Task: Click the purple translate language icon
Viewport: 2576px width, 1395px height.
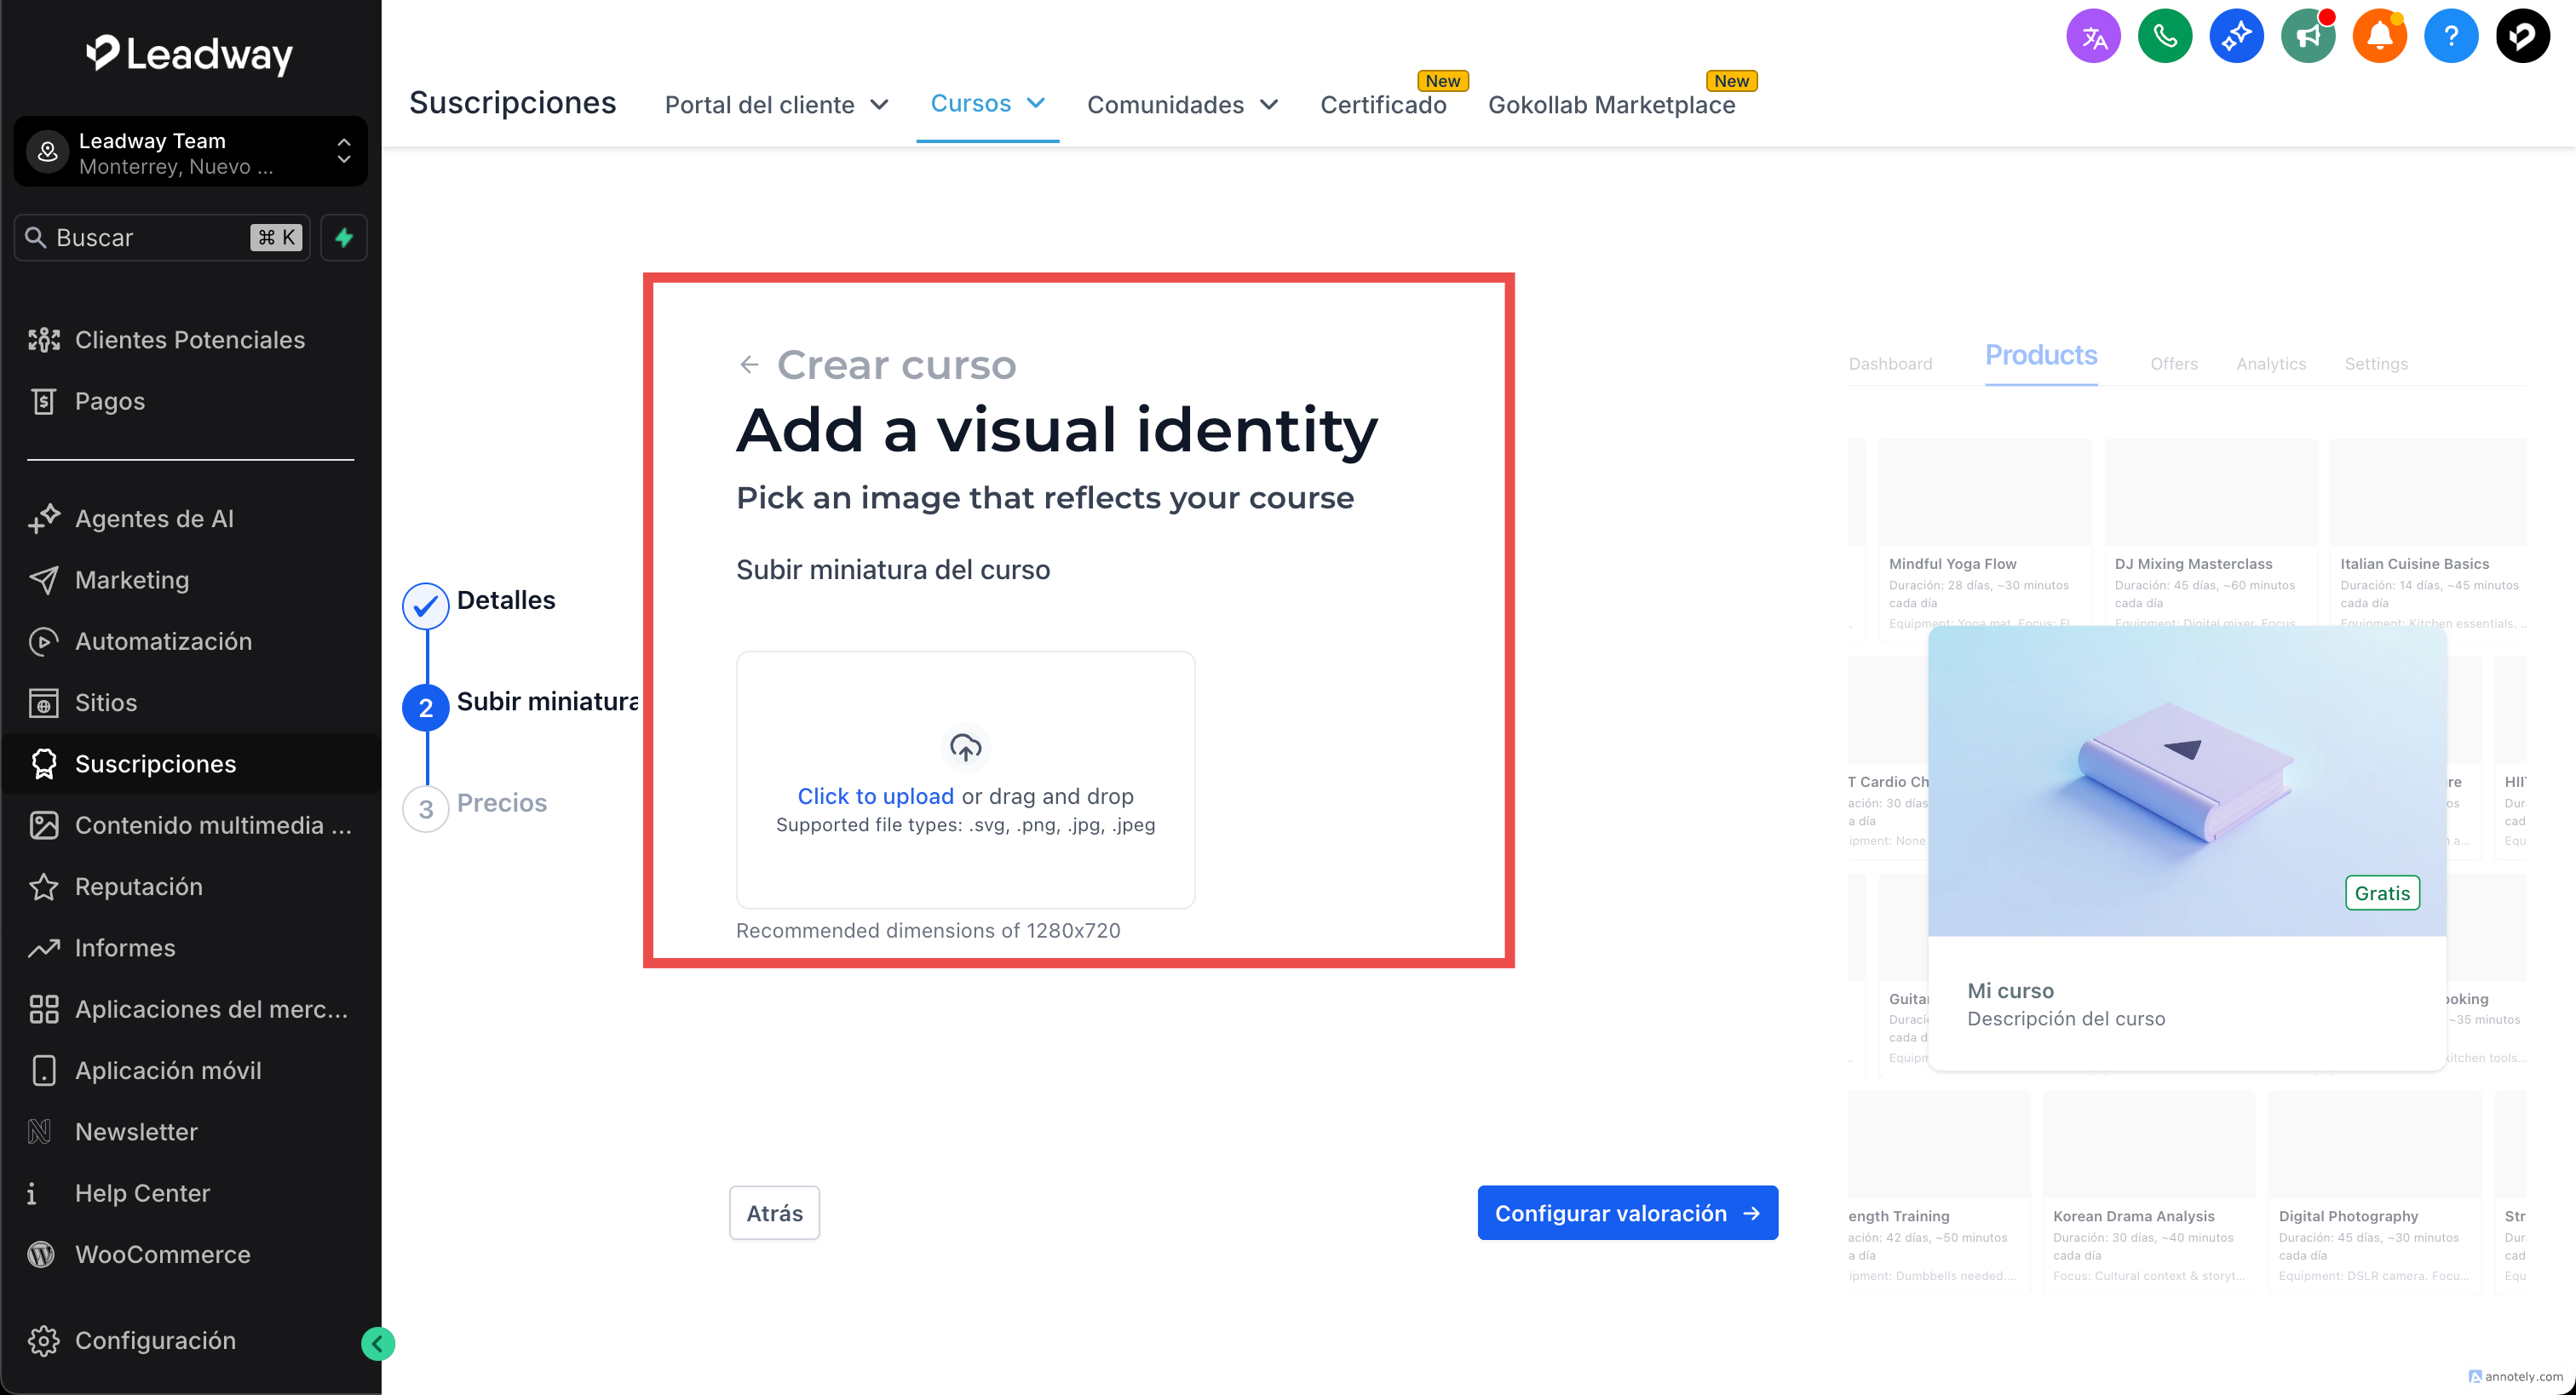Action: pos(2093,37)
